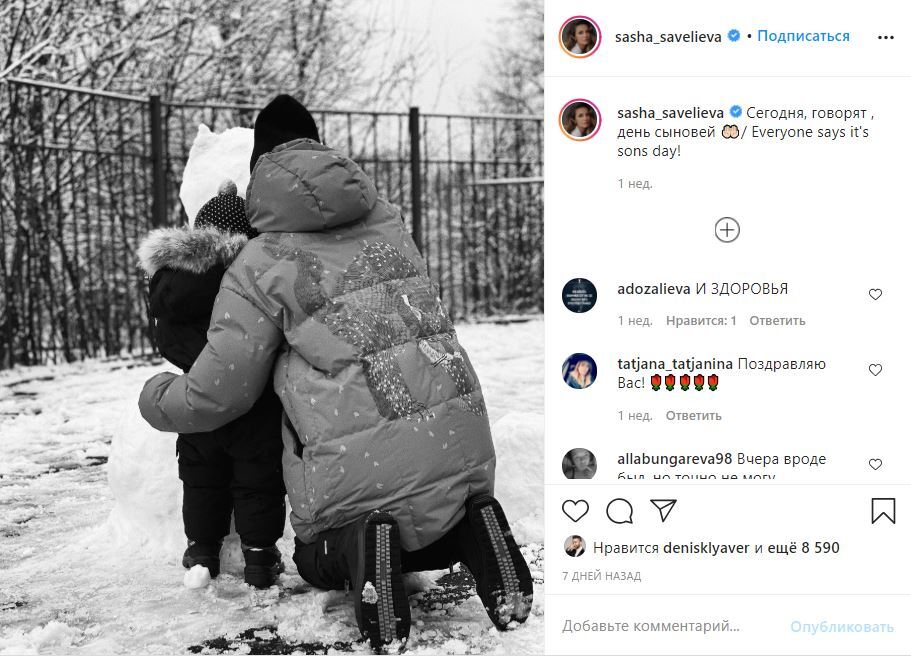
Task: Open the comment bubble icon
Action: click(619, 511)
